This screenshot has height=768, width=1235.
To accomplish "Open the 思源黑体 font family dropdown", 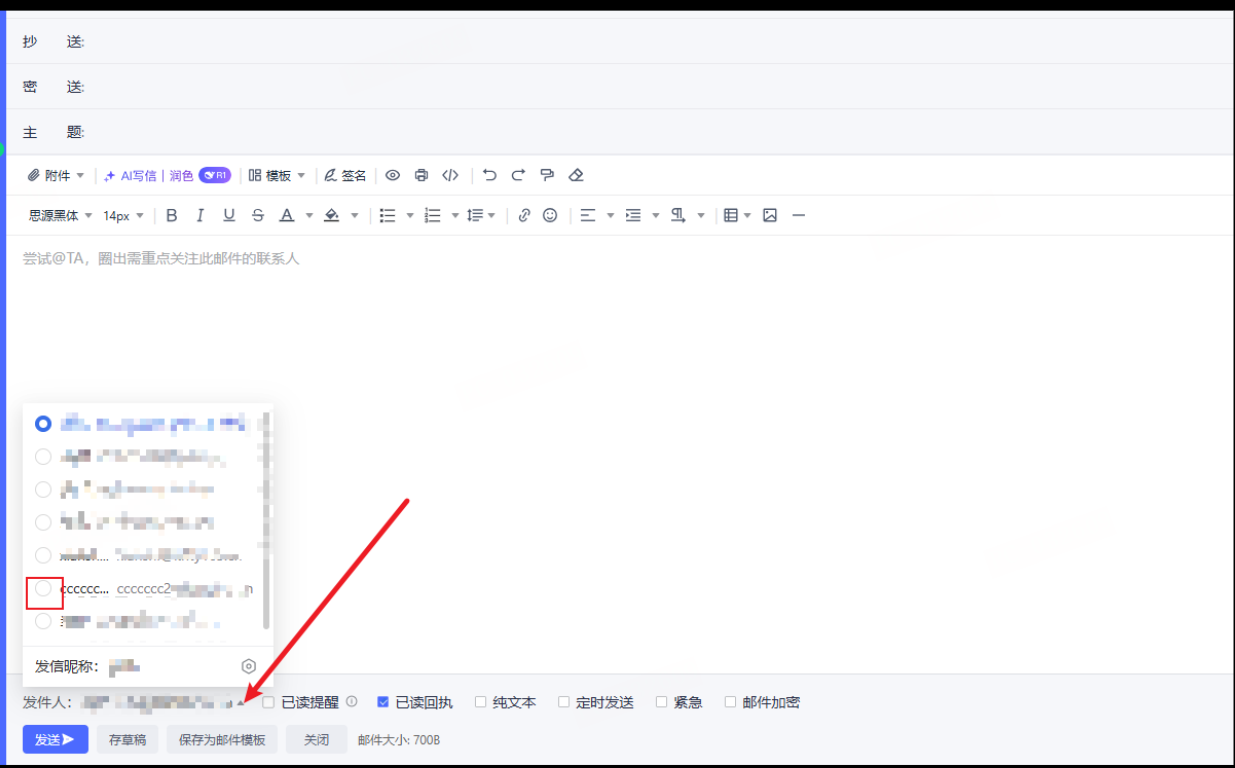I will click(x=60, y=215).
